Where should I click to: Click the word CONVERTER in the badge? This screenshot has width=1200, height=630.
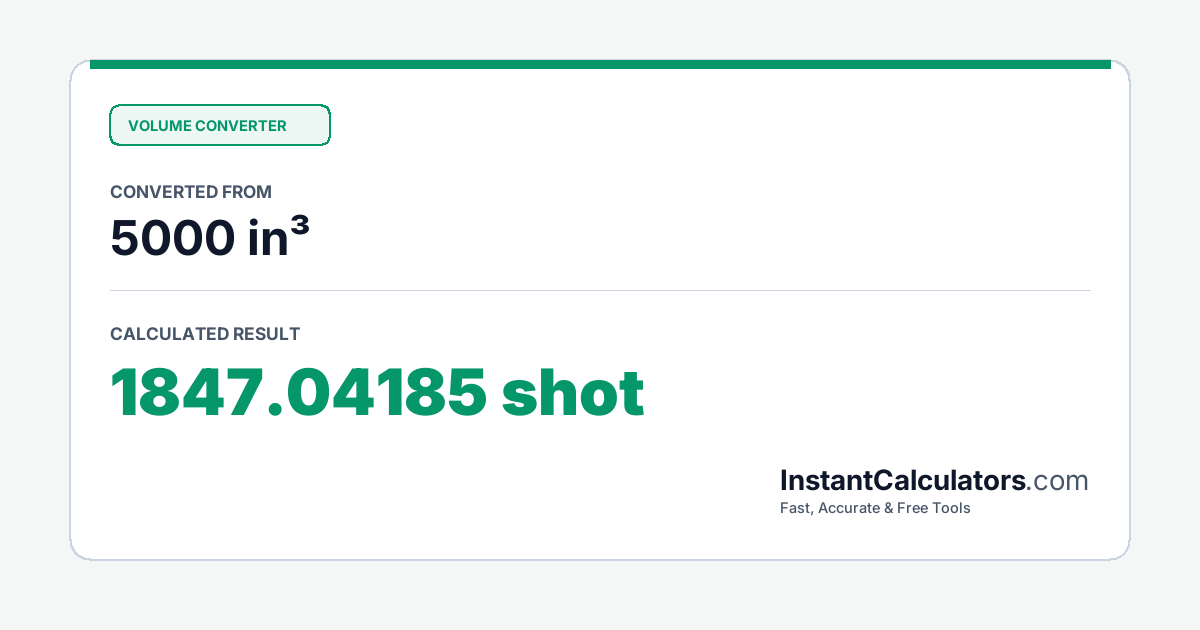coord(241,126)
